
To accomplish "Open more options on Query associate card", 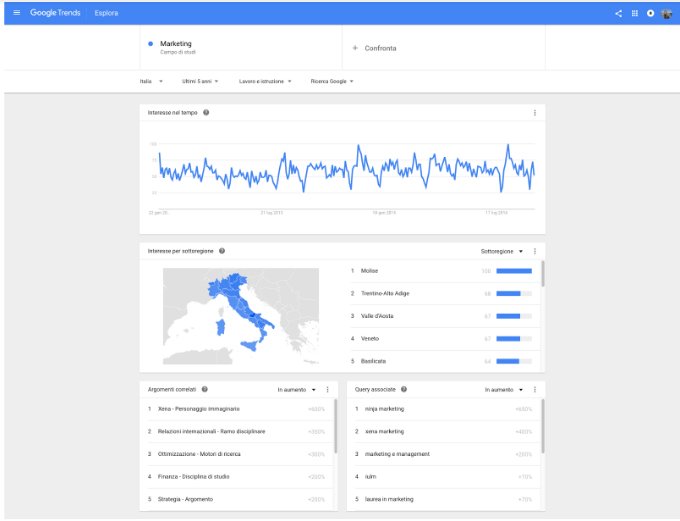I will click(x=535, y=390).
